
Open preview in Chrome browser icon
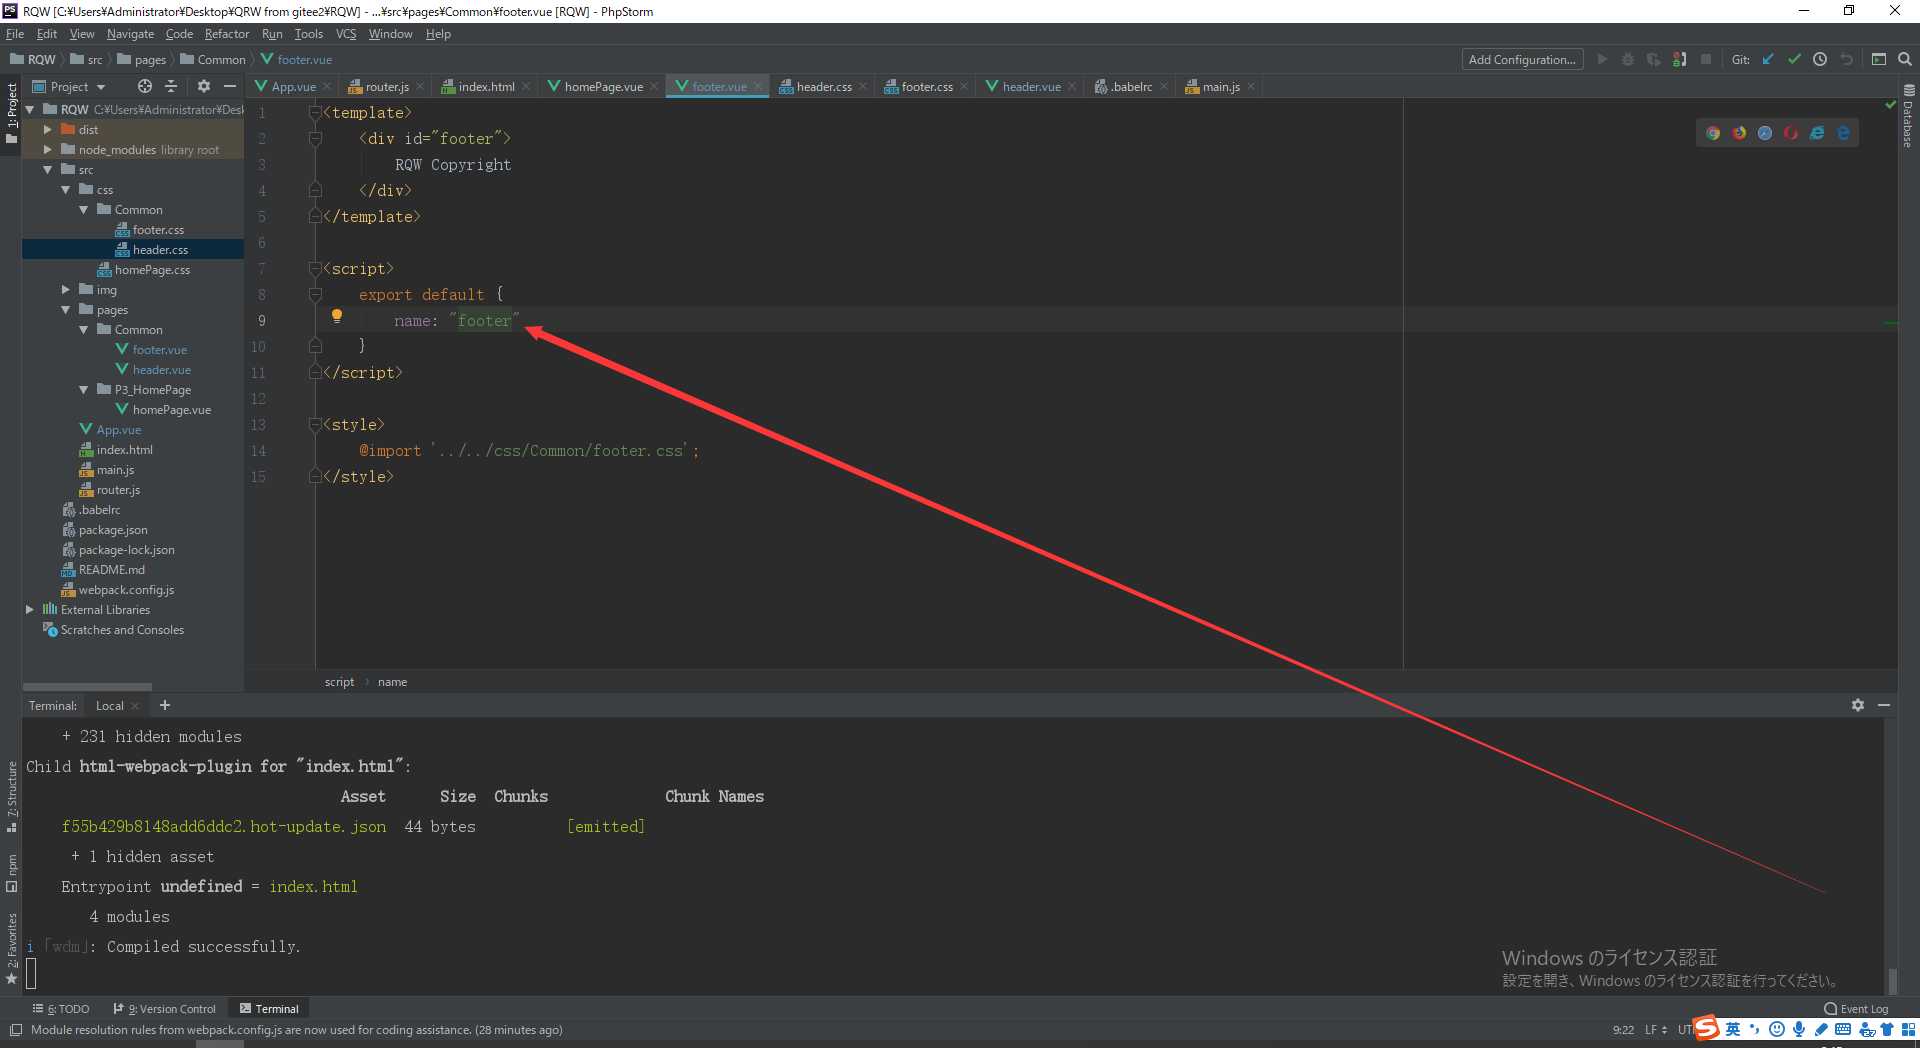pos(1713,133)
